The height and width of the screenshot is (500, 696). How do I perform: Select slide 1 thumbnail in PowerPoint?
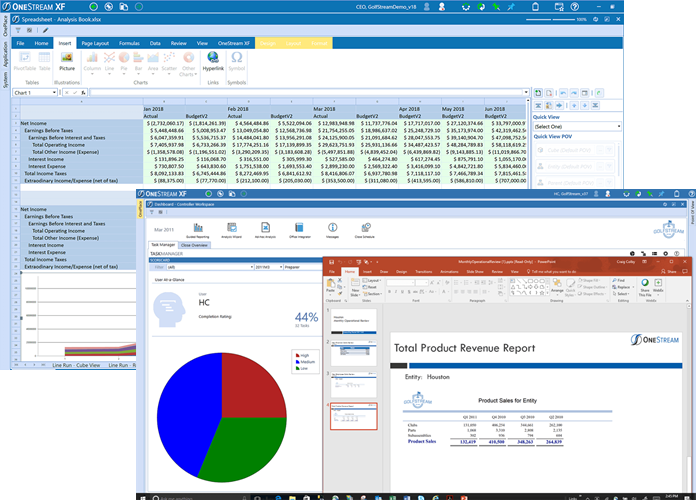coord(354,321)
